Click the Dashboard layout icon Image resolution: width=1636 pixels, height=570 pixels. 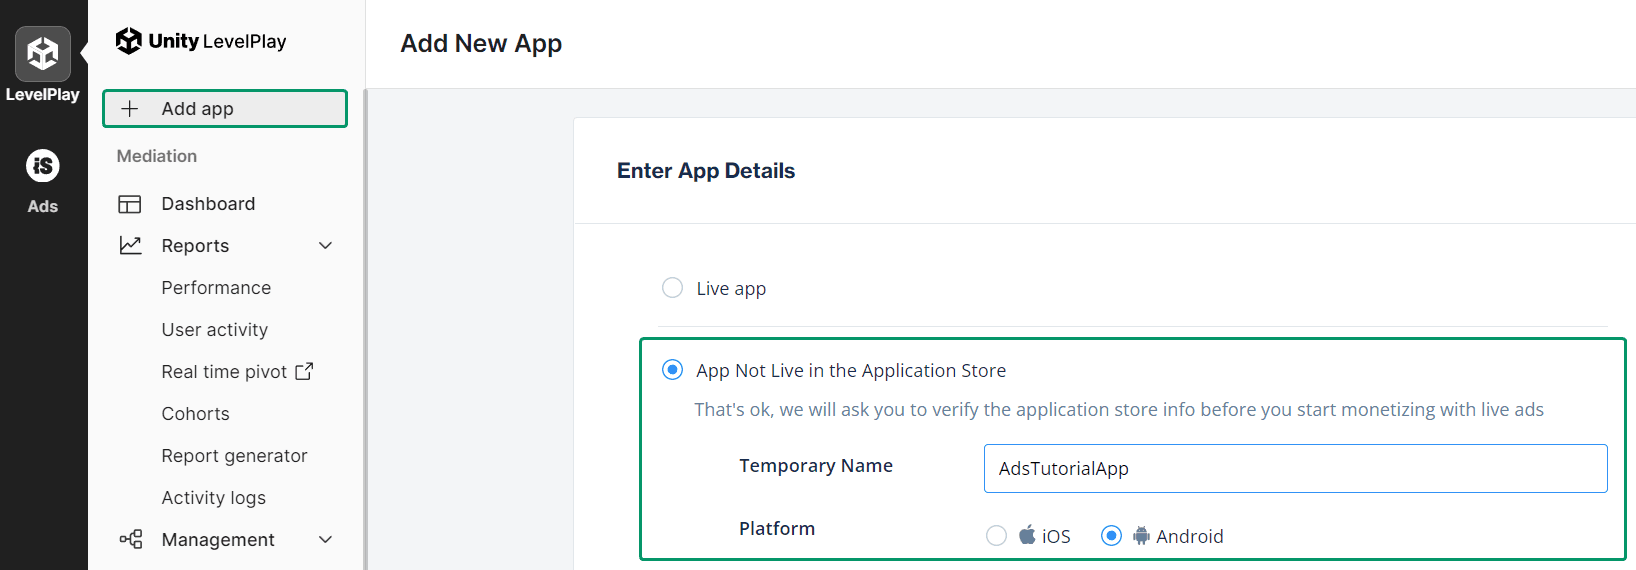(x=130, y=204)
